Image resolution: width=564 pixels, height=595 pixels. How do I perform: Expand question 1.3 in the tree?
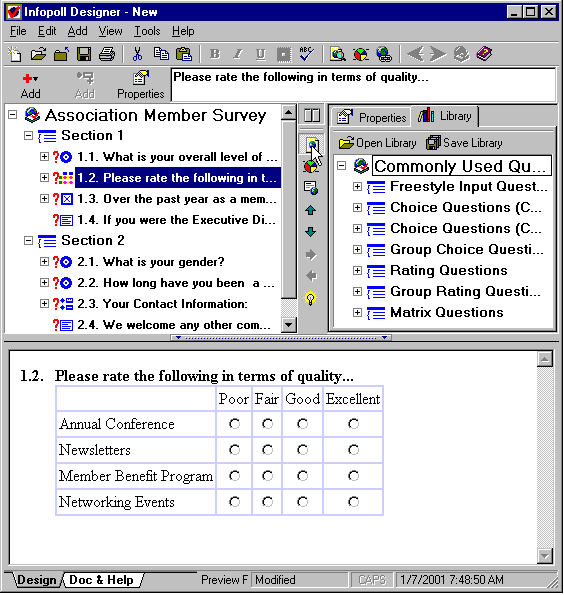click(44, 198)
